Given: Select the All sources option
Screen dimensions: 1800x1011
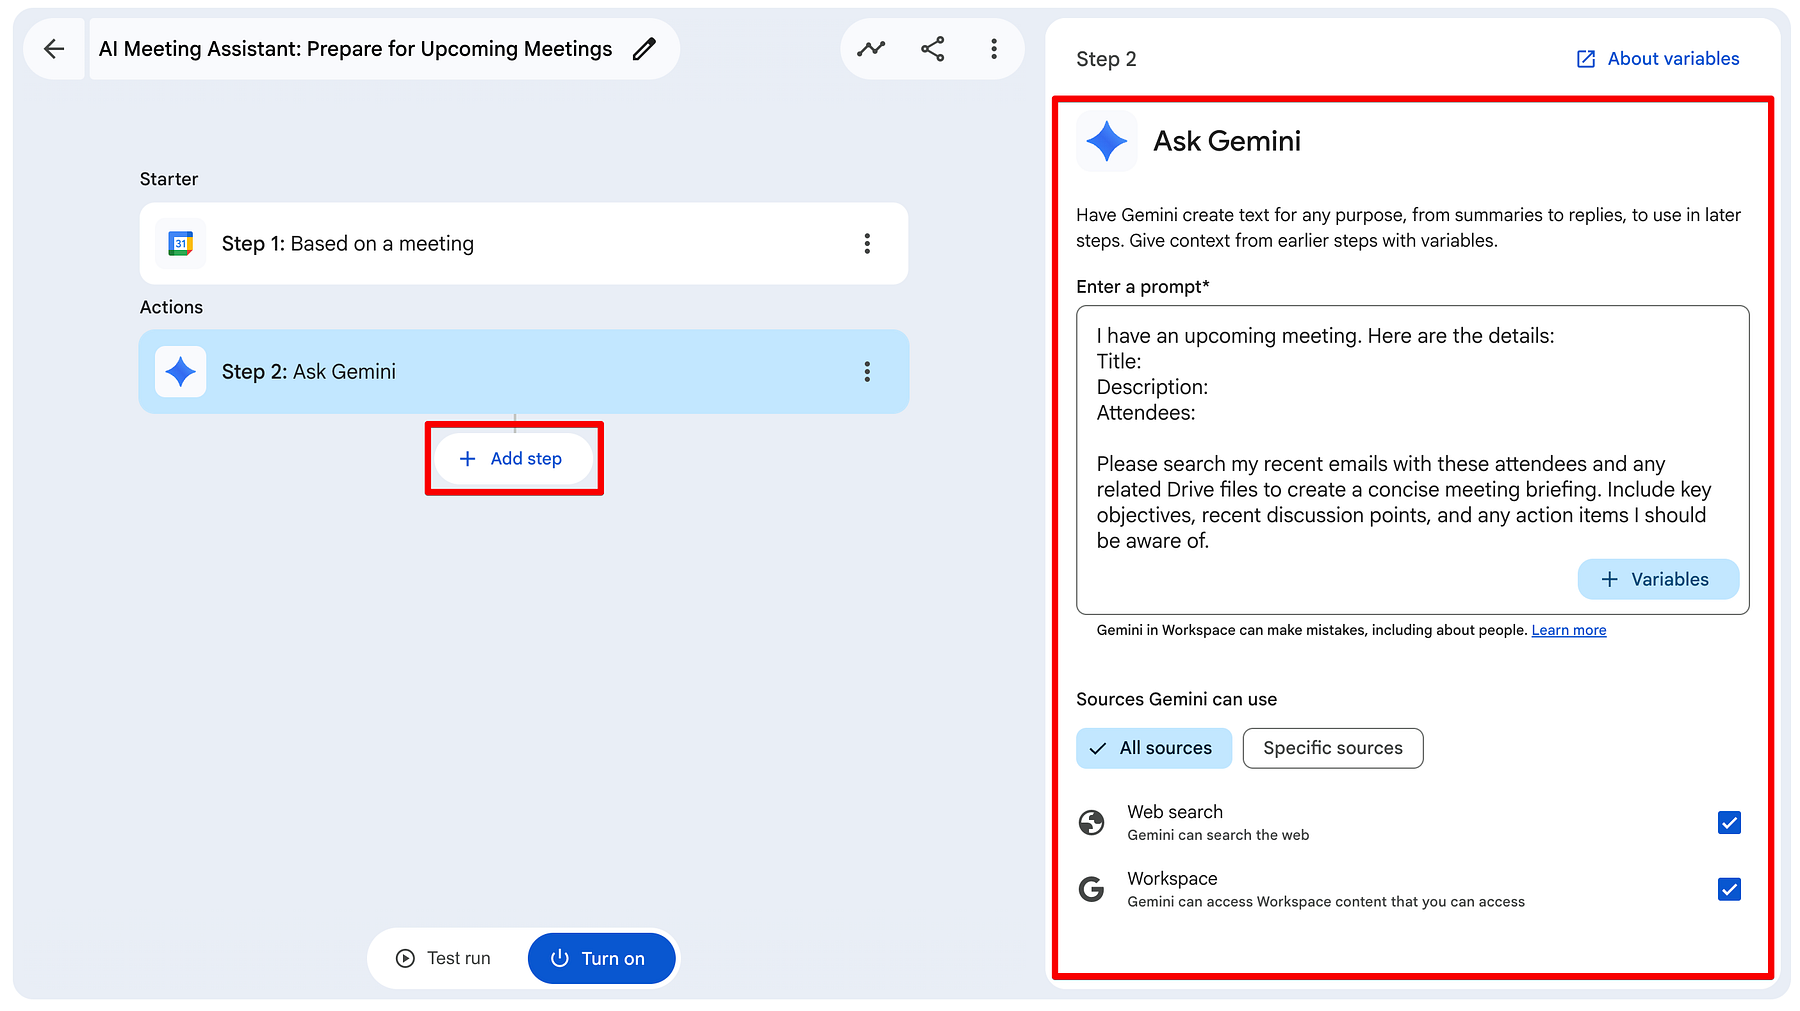Looking at the screenshot, I should tap(1154, 748).
